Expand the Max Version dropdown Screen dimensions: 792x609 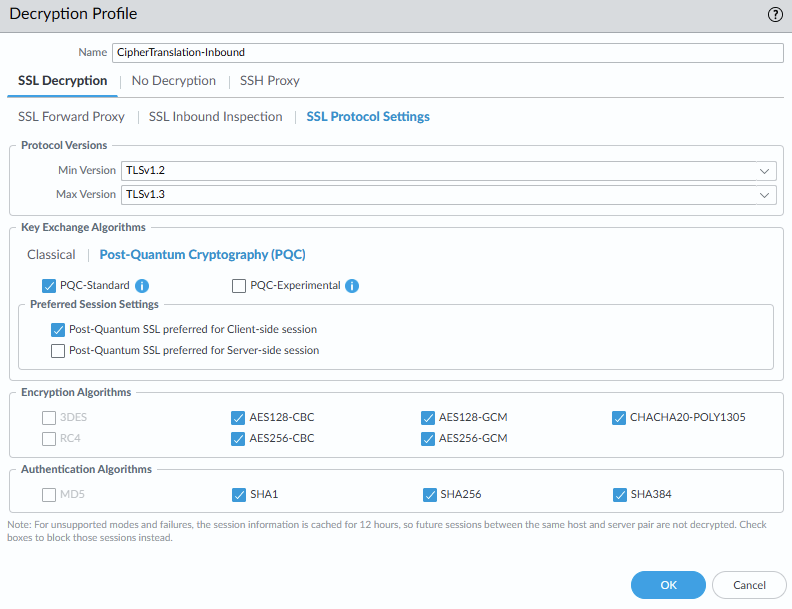coord(448,194)
